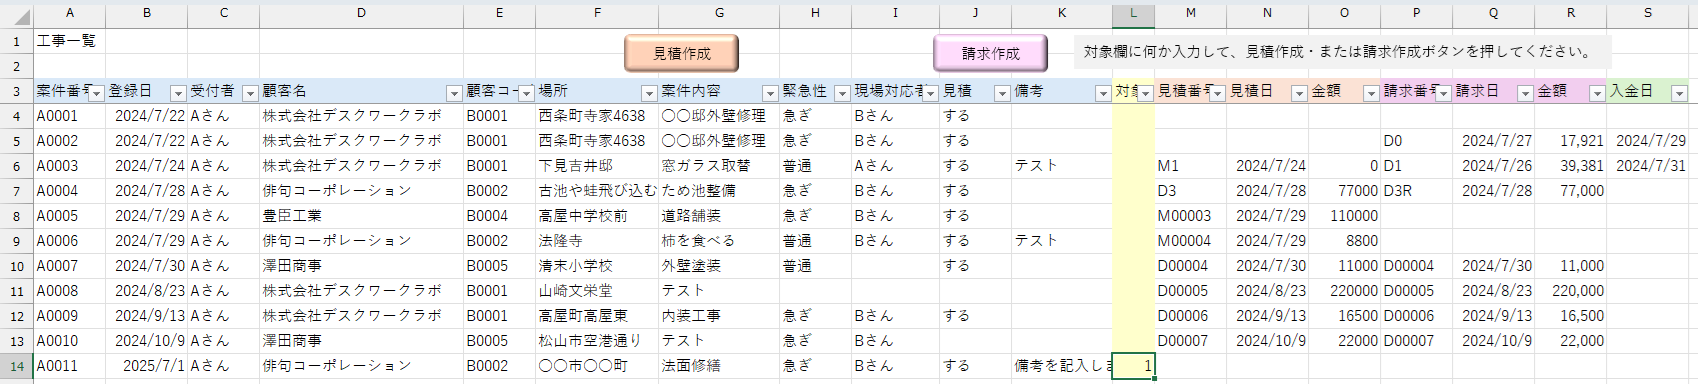Select column header D
The width and height of the screenshot is (1698, 384).
pyautogui.click(x=361, y=13)
